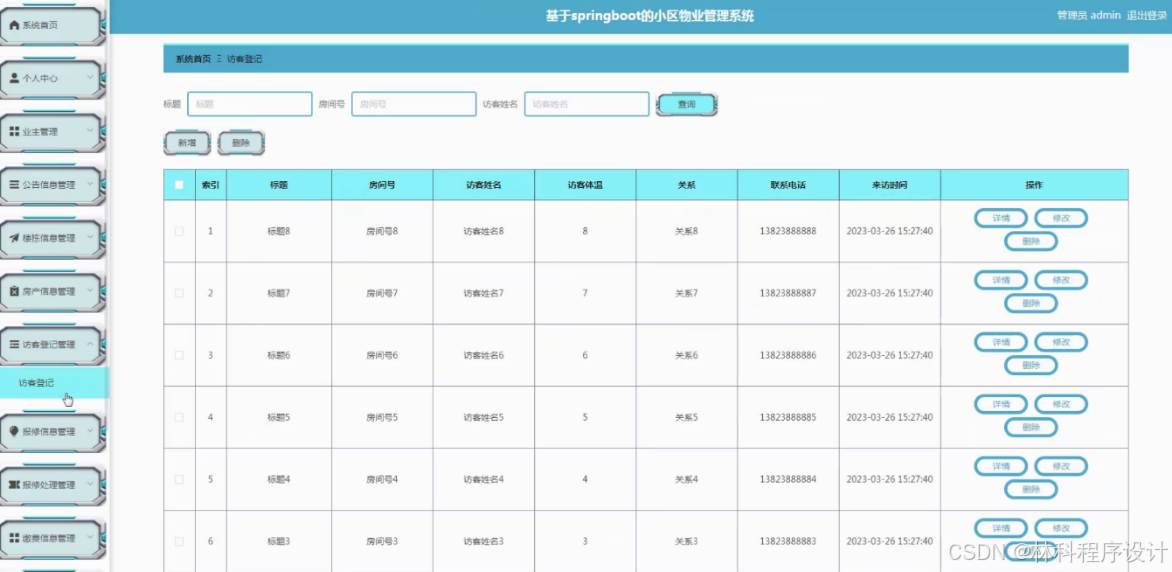Click 退出登录 to log out

1147,16
